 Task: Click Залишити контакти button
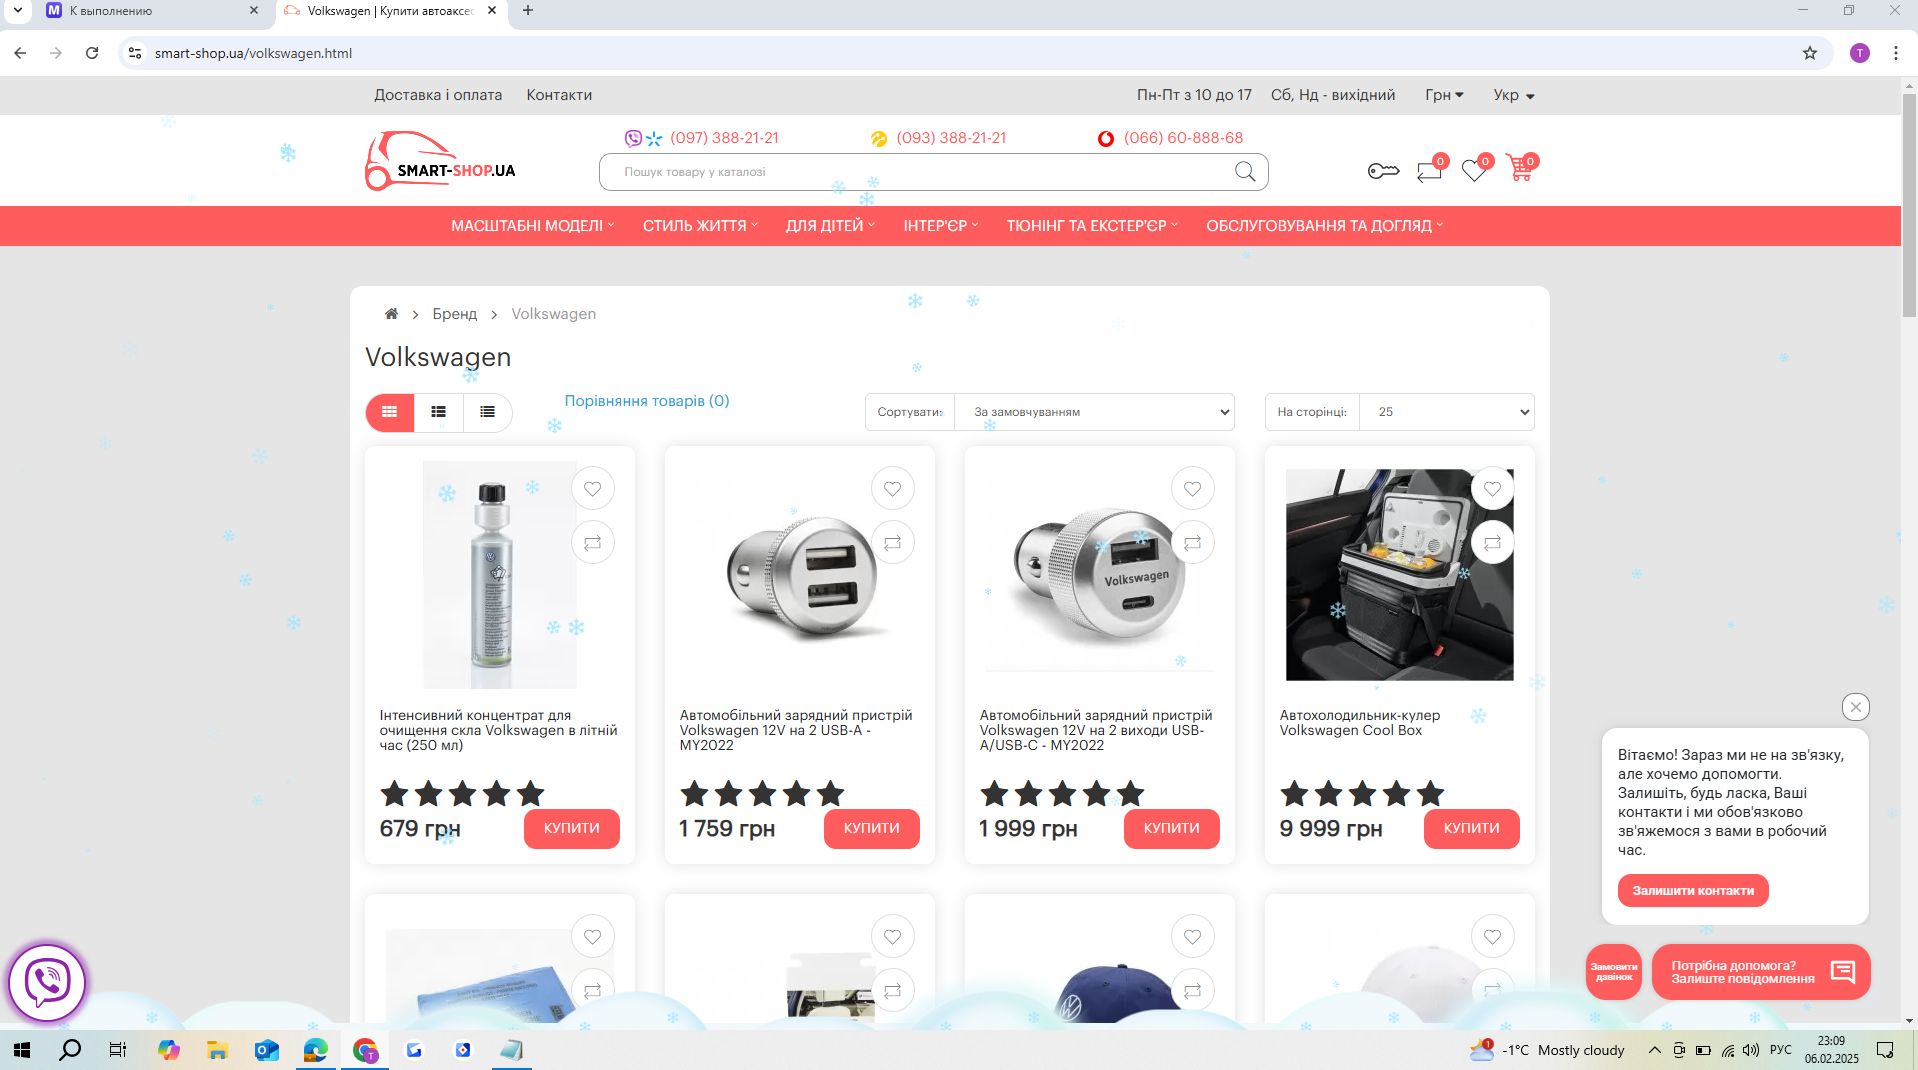click(1693, 891)
